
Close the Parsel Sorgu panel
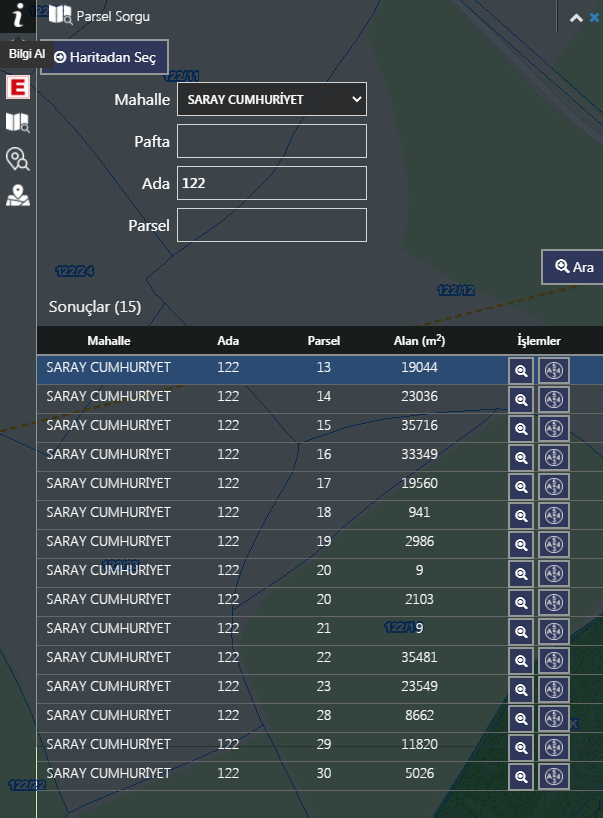tap(595, 17)
